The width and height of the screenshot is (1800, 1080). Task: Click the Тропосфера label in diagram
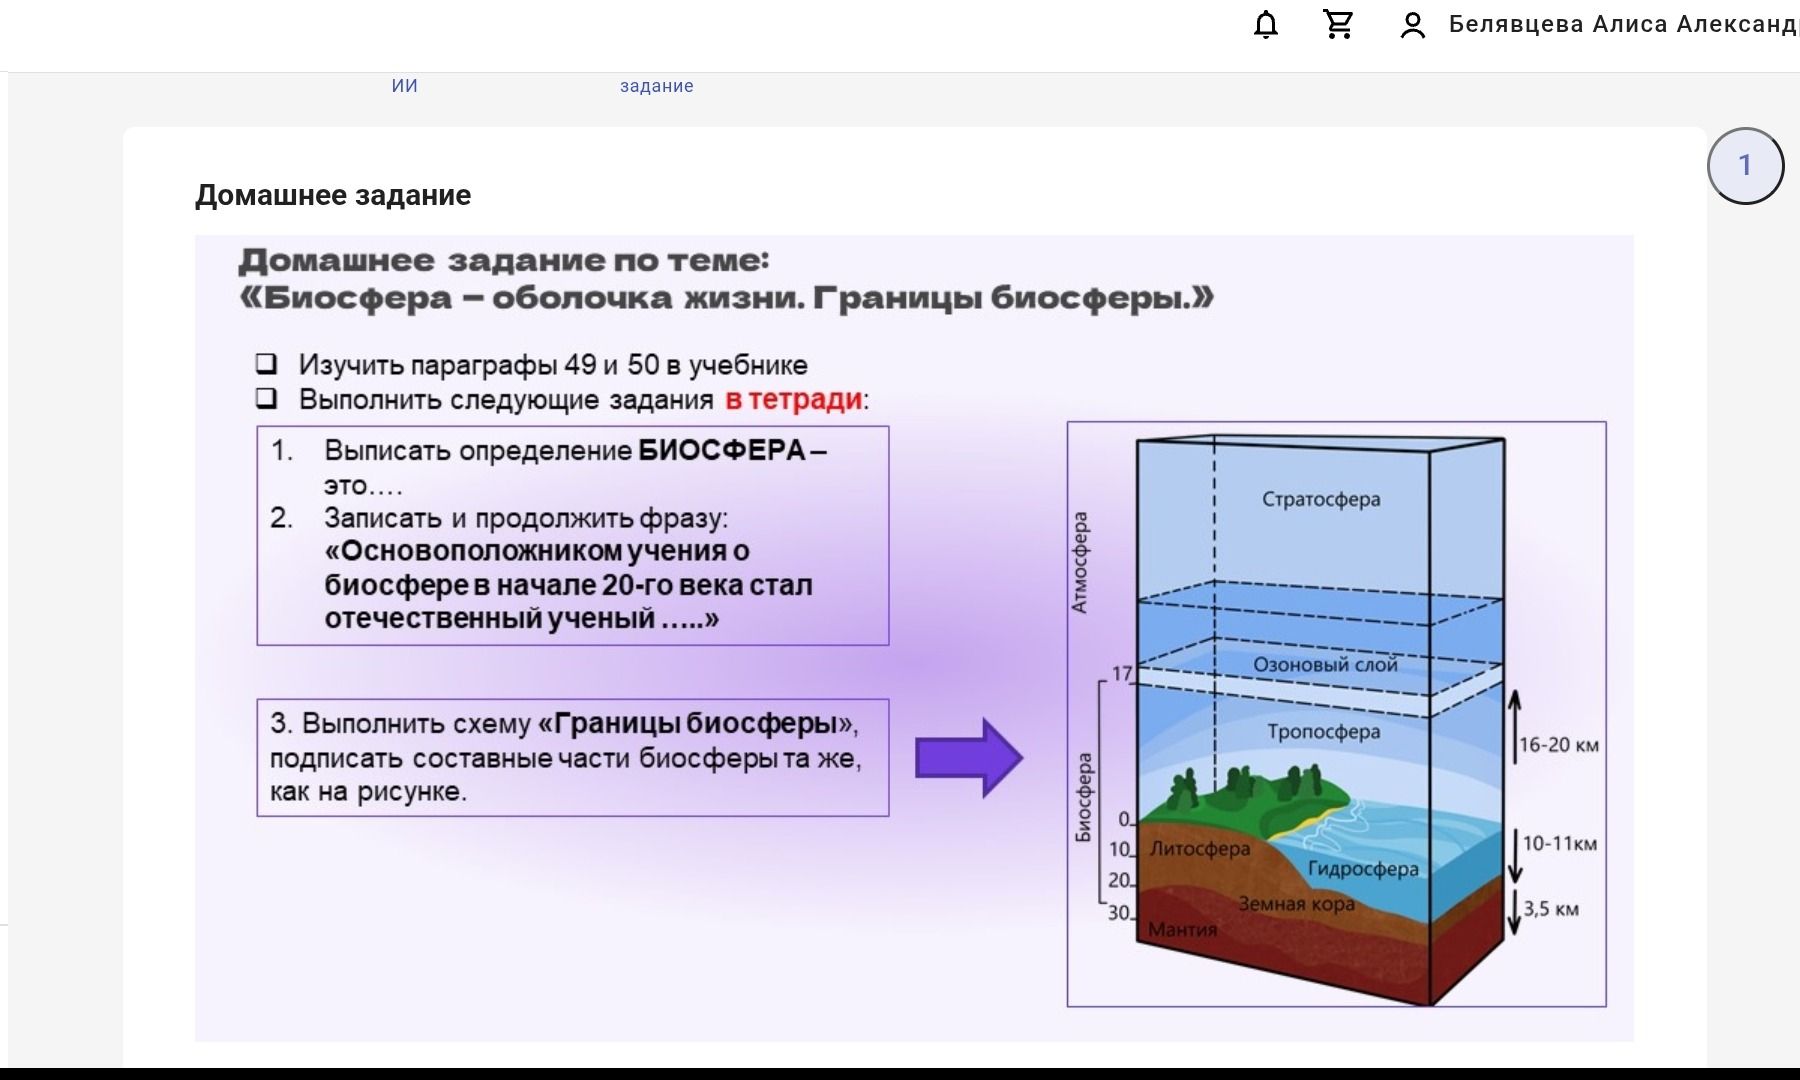(1323, 732)
